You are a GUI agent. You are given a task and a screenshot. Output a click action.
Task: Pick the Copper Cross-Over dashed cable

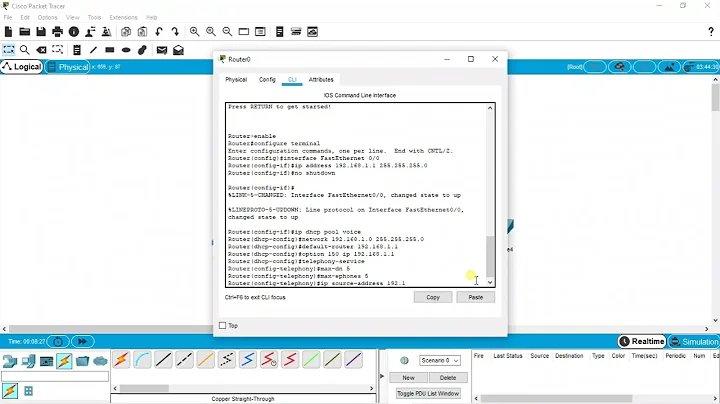click(185, 360)
